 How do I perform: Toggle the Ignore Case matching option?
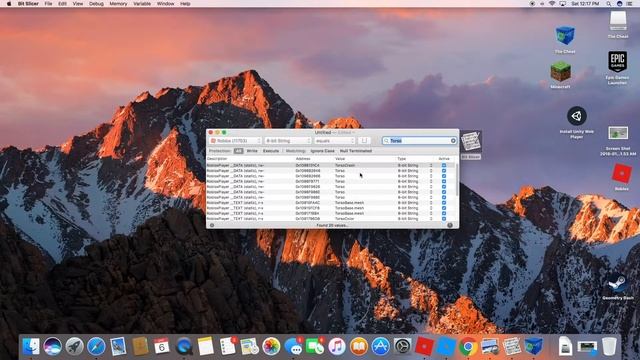tap(322, 151)
